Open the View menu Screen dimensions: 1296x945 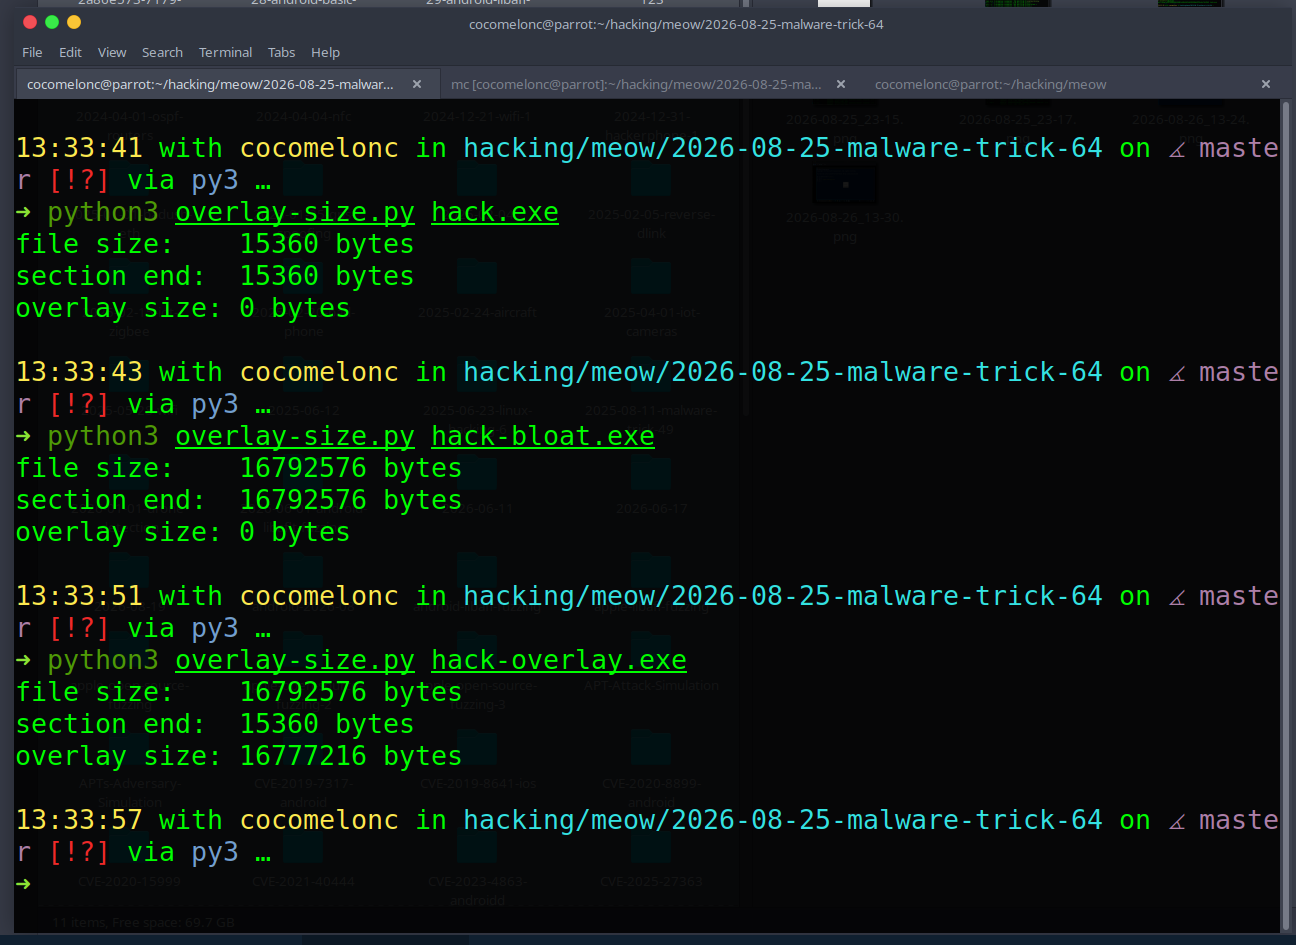[112, 52]
